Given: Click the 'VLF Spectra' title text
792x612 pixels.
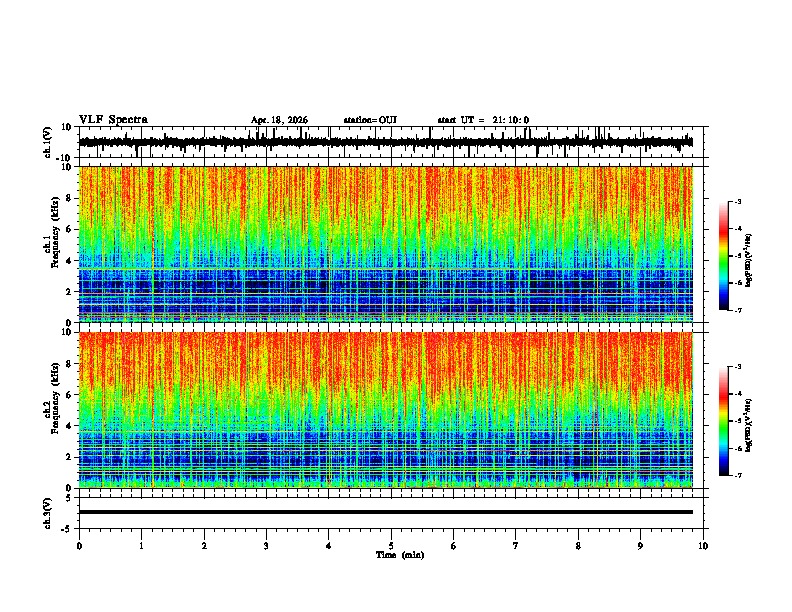Looking at the screenshot, I should pyautogui.click(x=113, y=119).
